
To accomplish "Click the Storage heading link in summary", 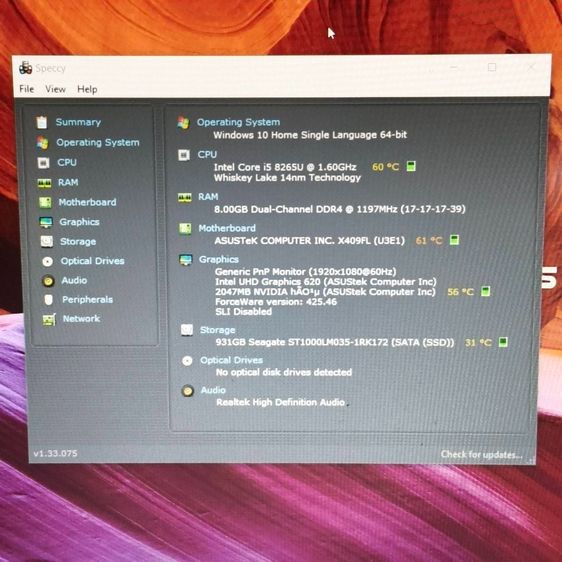I will tap(218, 330).
